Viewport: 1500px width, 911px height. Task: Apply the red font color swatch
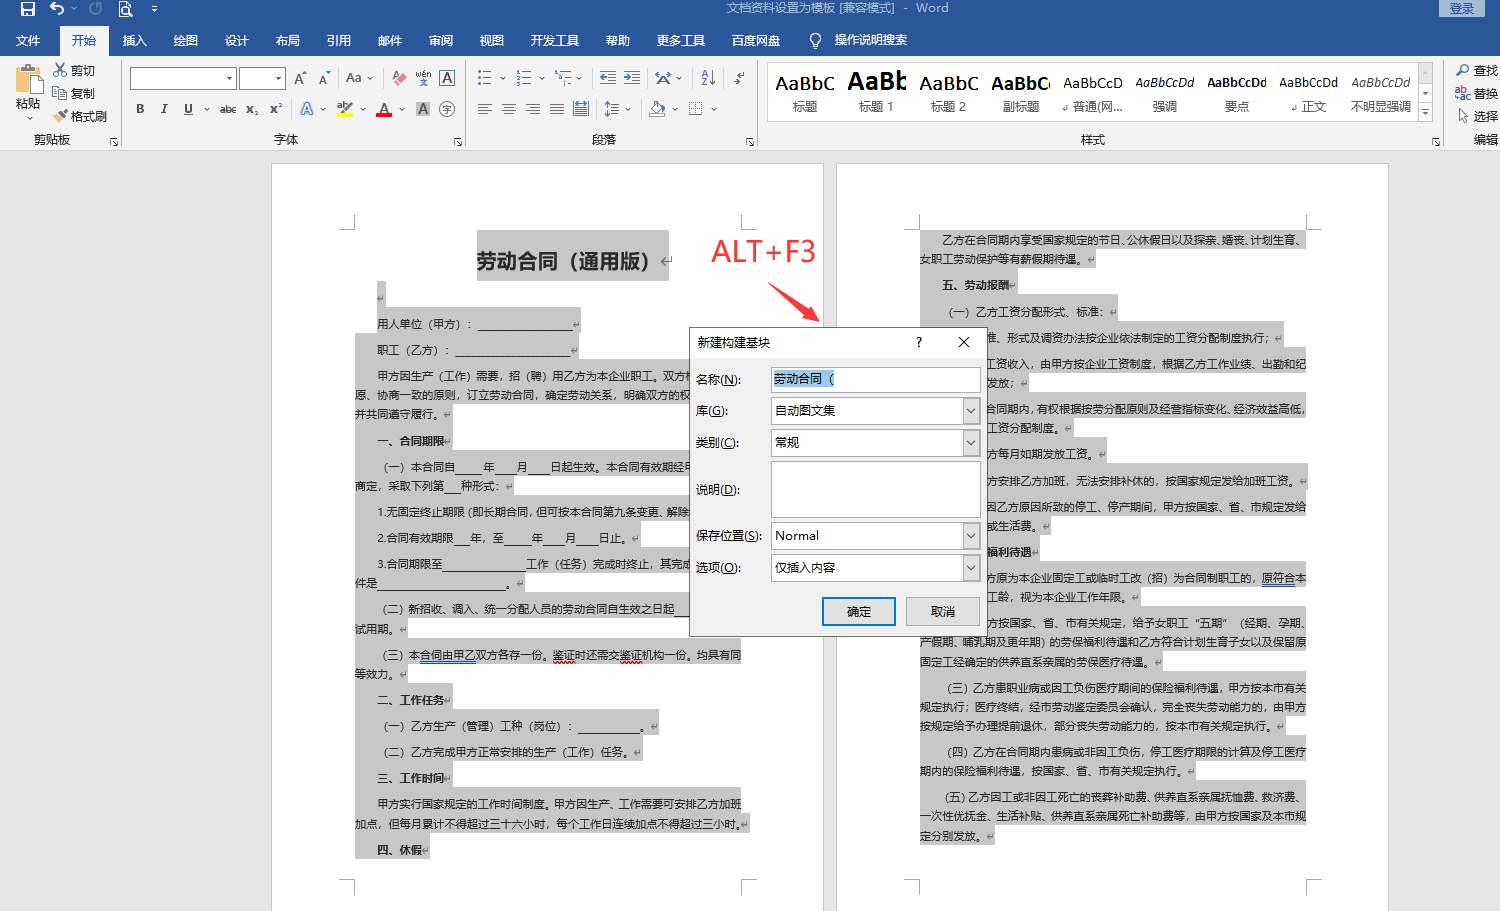pos(384,109)
